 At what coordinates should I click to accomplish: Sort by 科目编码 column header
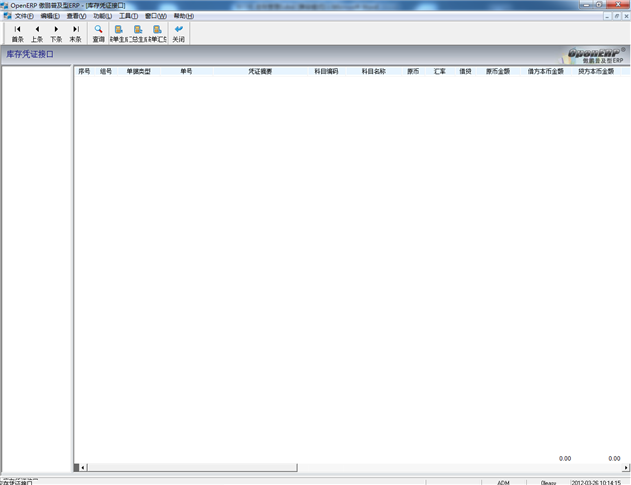pyautogui.click(x=326, y=72)
